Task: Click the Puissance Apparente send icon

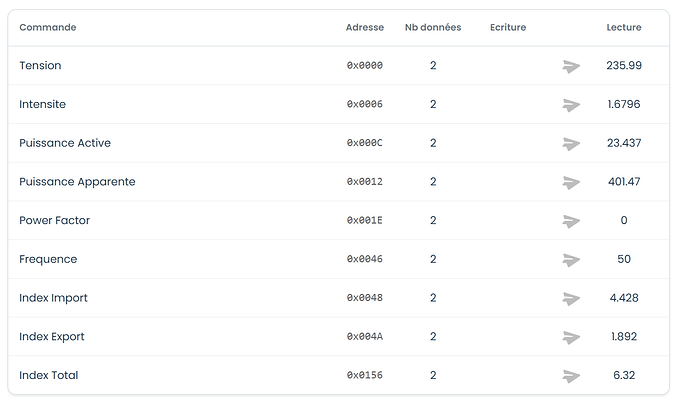Action: (571, 183)
